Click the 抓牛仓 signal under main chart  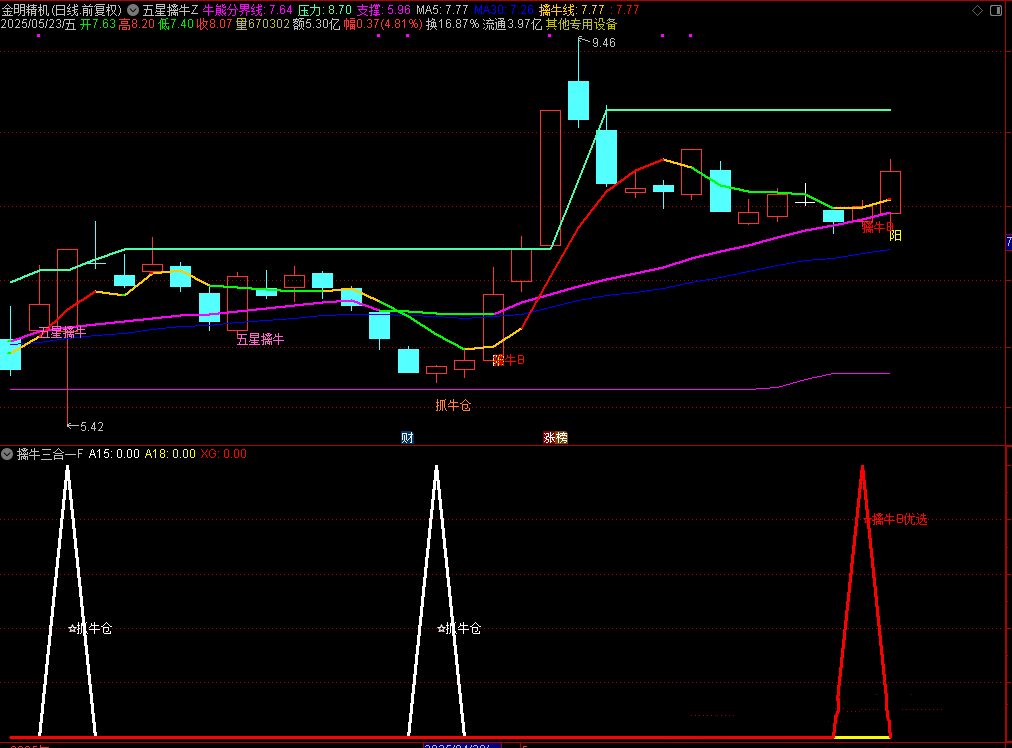click(452, 405)
